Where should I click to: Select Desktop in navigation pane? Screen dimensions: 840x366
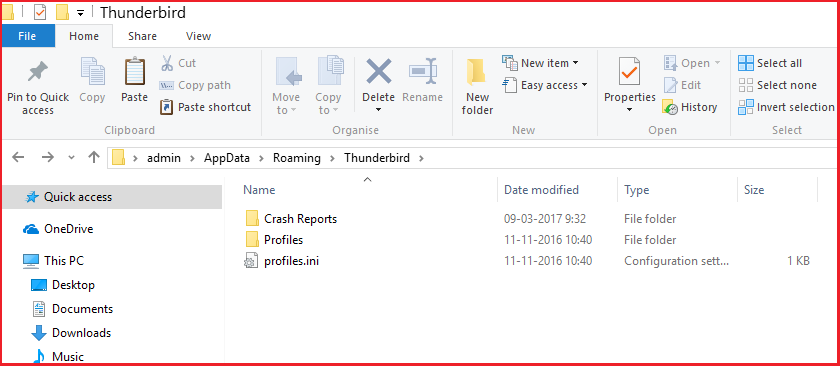point(63,285)
